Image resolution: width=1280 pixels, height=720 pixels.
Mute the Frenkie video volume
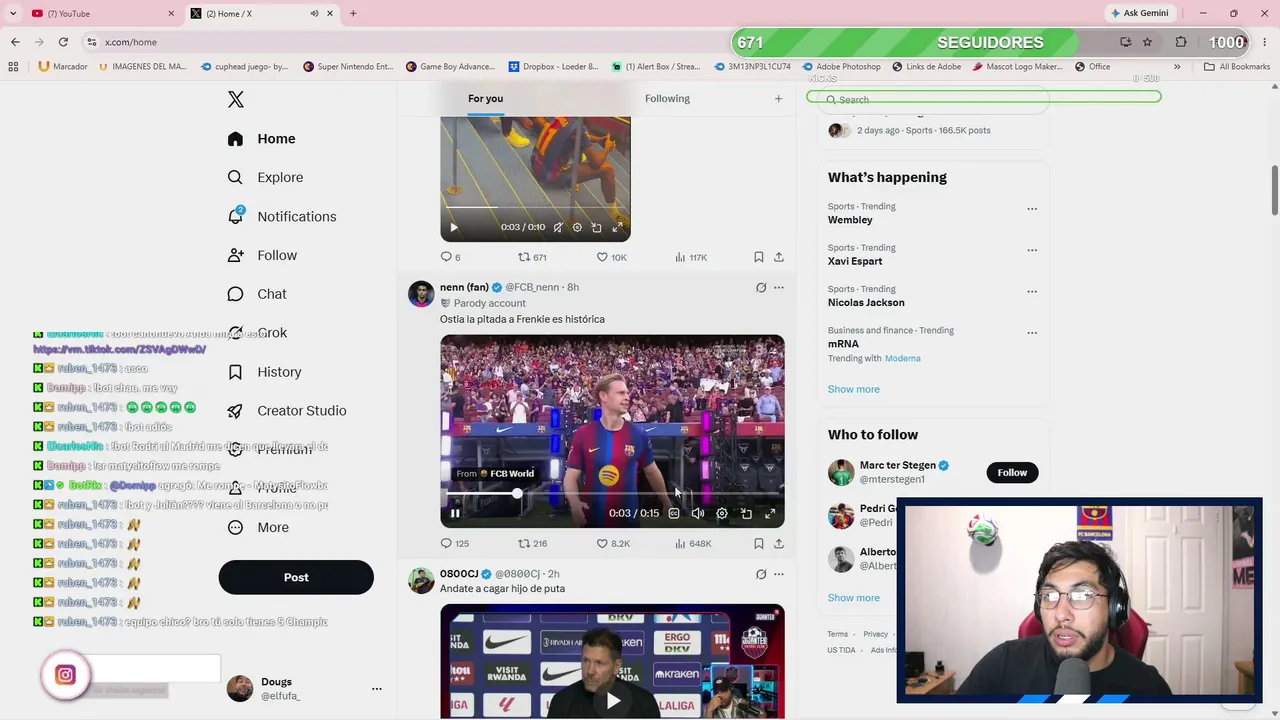(x=698, y=514)
